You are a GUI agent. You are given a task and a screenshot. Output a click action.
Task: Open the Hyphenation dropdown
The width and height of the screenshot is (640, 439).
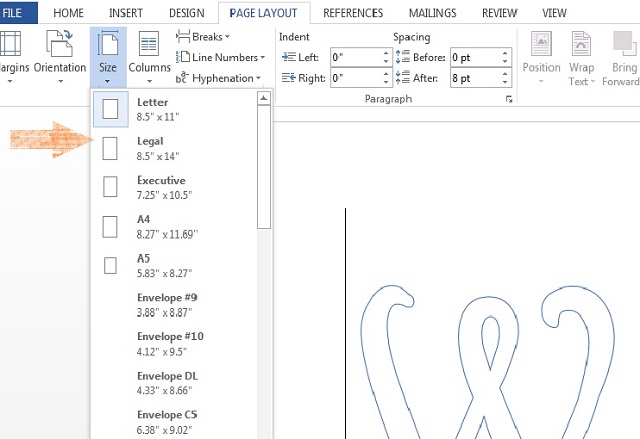(218, 78)
